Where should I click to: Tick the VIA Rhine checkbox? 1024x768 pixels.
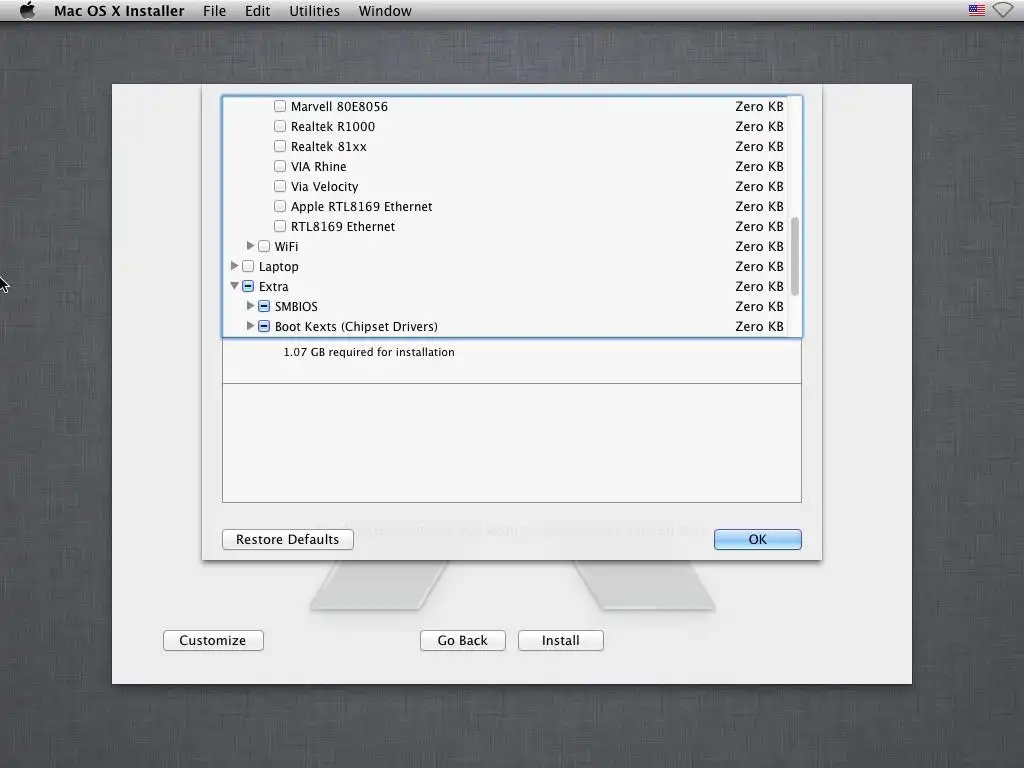[x=280, y=166]
